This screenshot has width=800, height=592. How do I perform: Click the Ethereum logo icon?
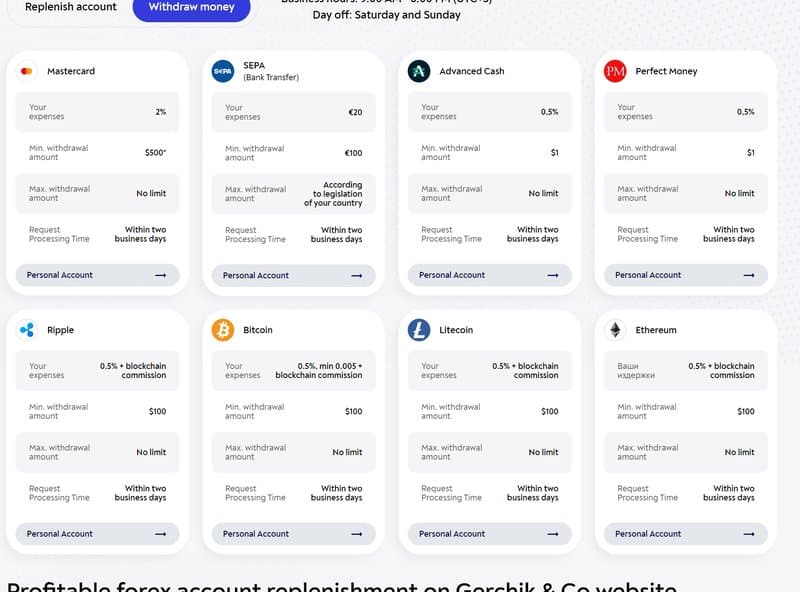(x=615, y=330)
